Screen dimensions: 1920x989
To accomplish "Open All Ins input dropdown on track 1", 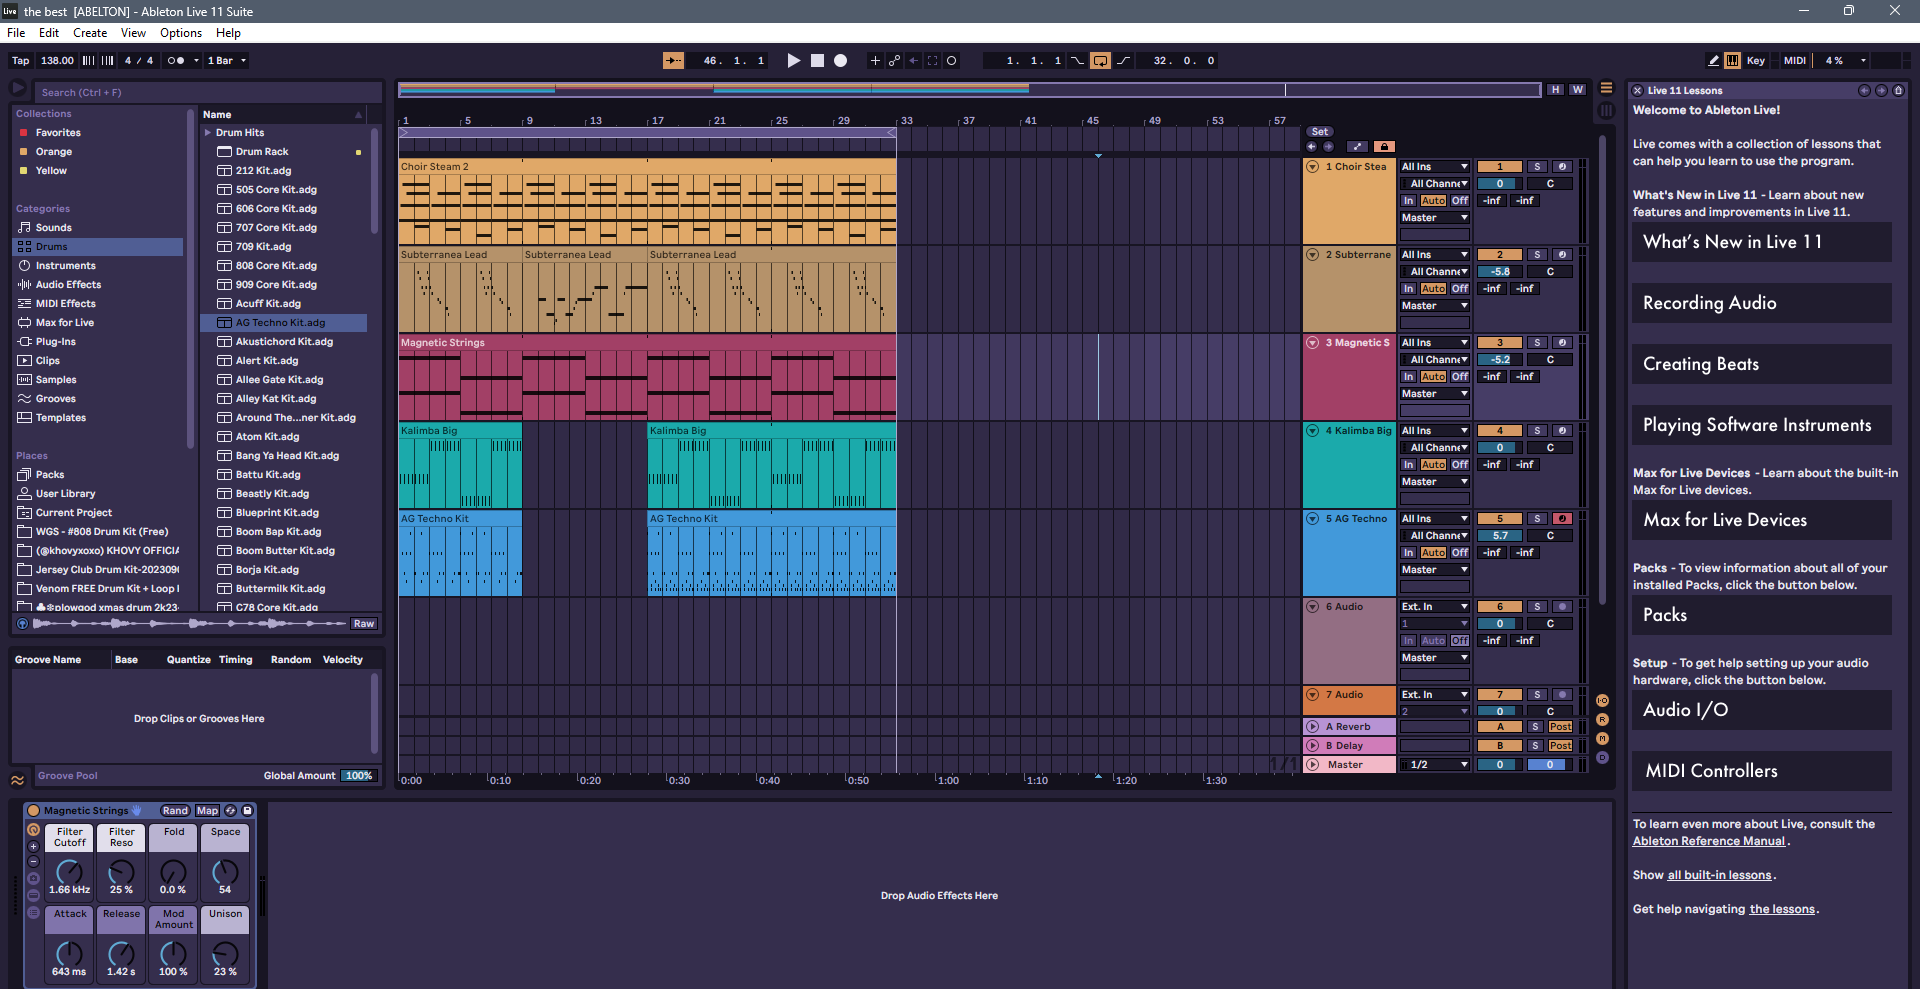I will 1435,167.
